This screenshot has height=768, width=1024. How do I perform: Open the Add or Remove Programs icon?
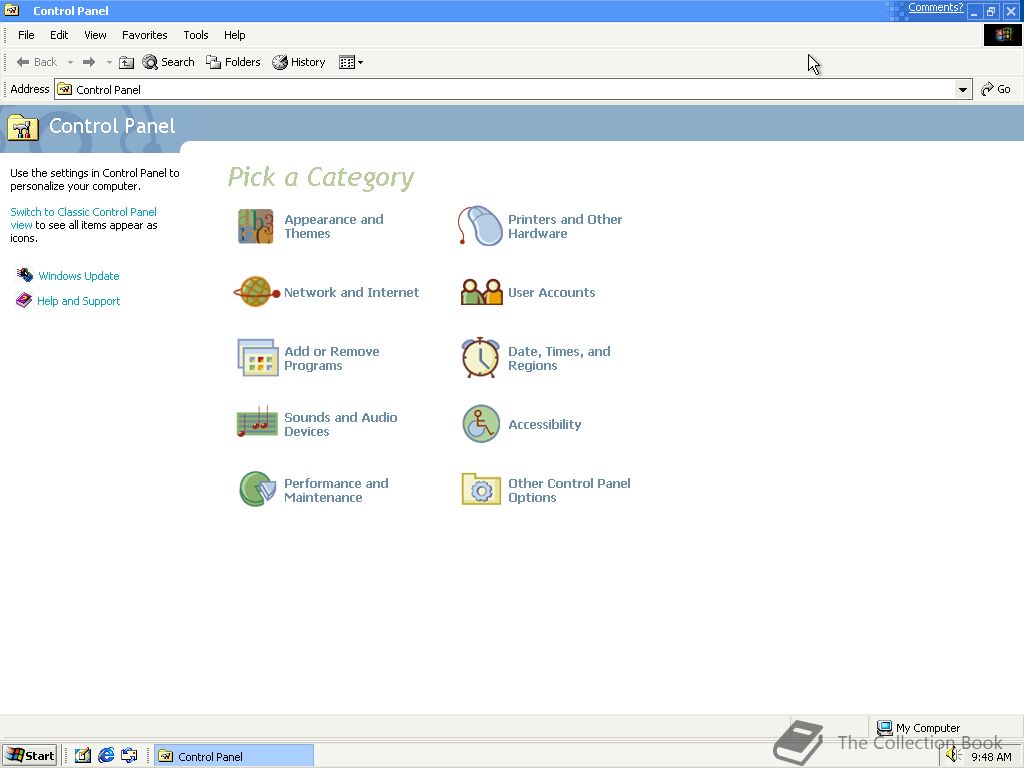257,357
